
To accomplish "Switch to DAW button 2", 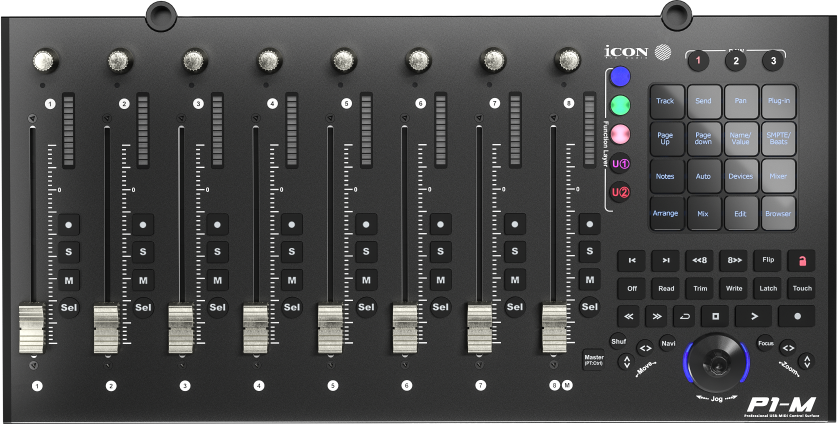I will point(735,61).
